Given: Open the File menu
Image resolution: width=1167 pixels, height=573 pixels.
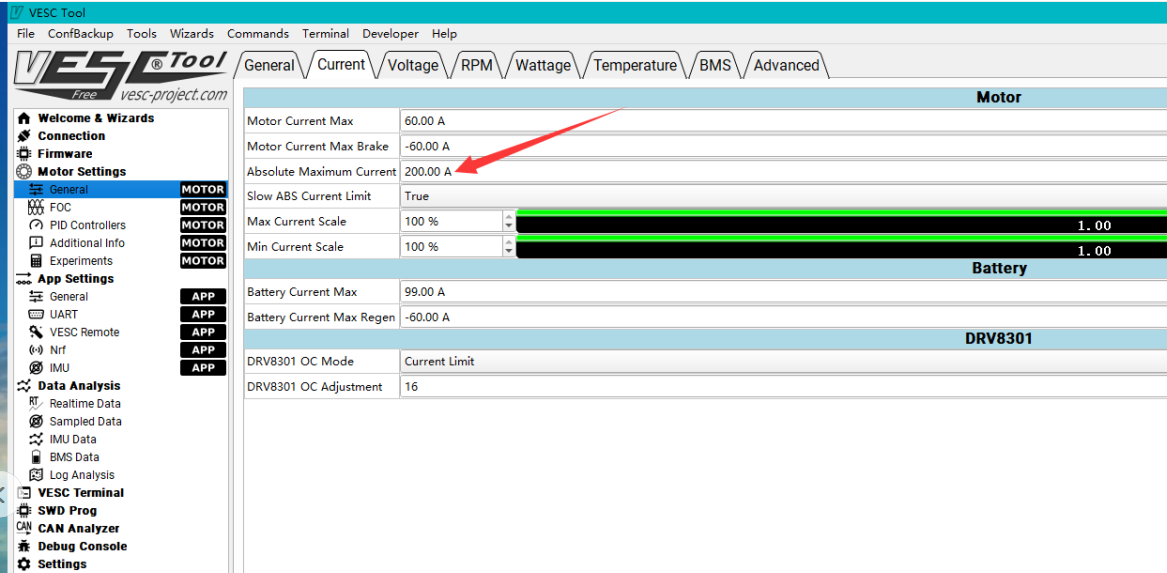Looking at the screenshot, I should (x=25, y=34).
